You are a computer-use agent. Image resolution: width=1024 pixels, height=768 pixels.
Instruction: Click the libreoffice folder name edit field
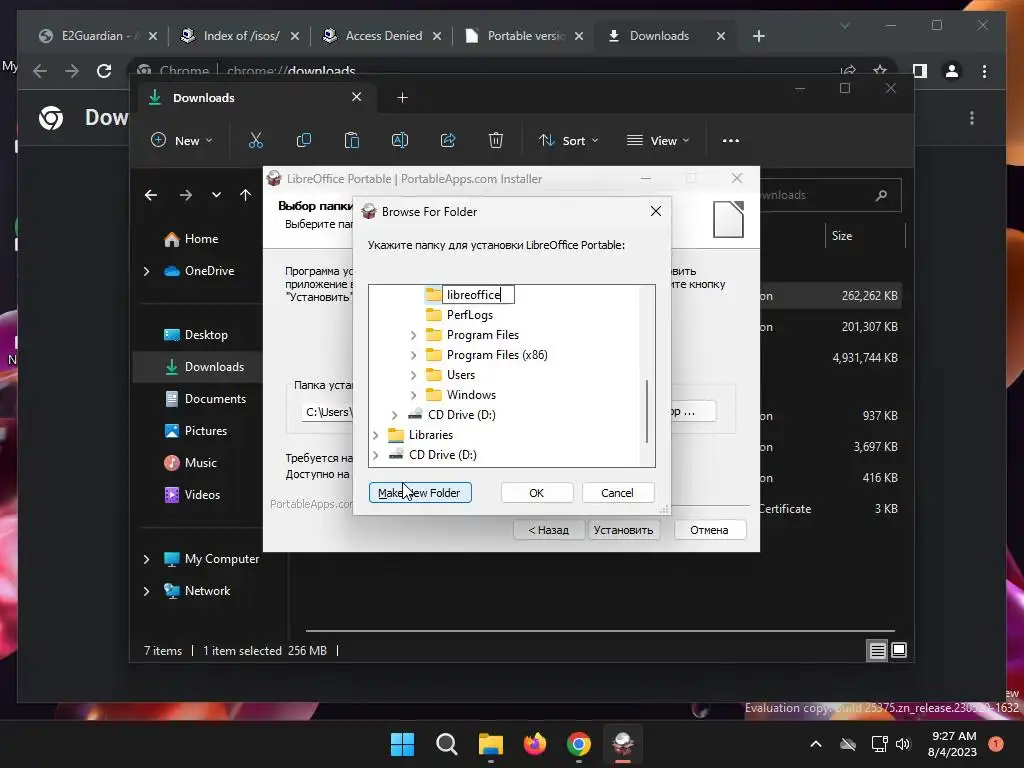[x=478, y=295]
